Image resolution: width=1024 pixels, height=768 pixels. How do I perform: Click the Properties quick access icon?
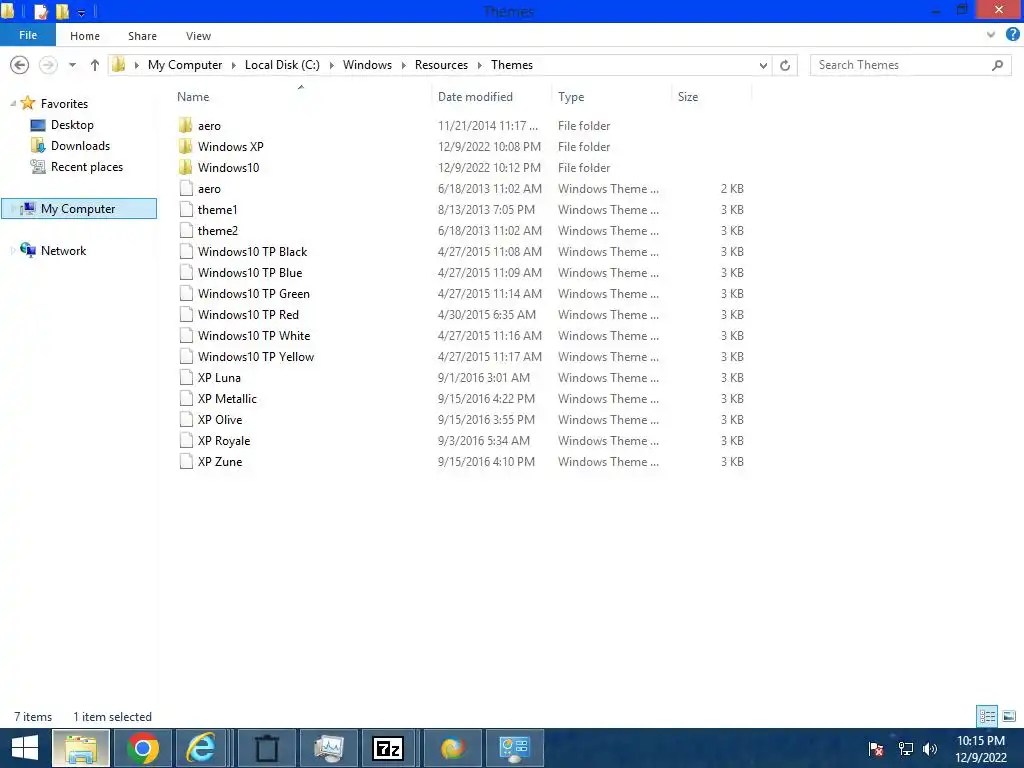click(x=41, y=11)
